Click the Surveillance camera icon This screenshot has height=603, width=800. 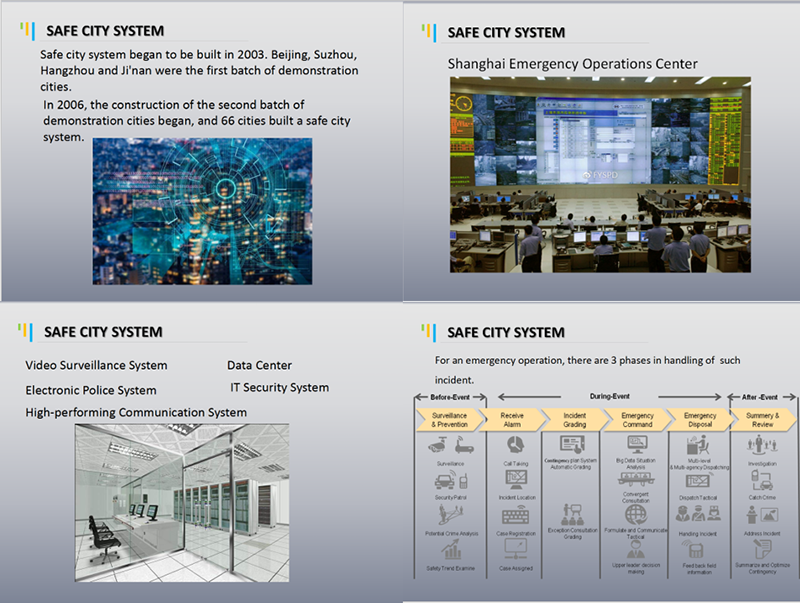click(x=438, y=446)
